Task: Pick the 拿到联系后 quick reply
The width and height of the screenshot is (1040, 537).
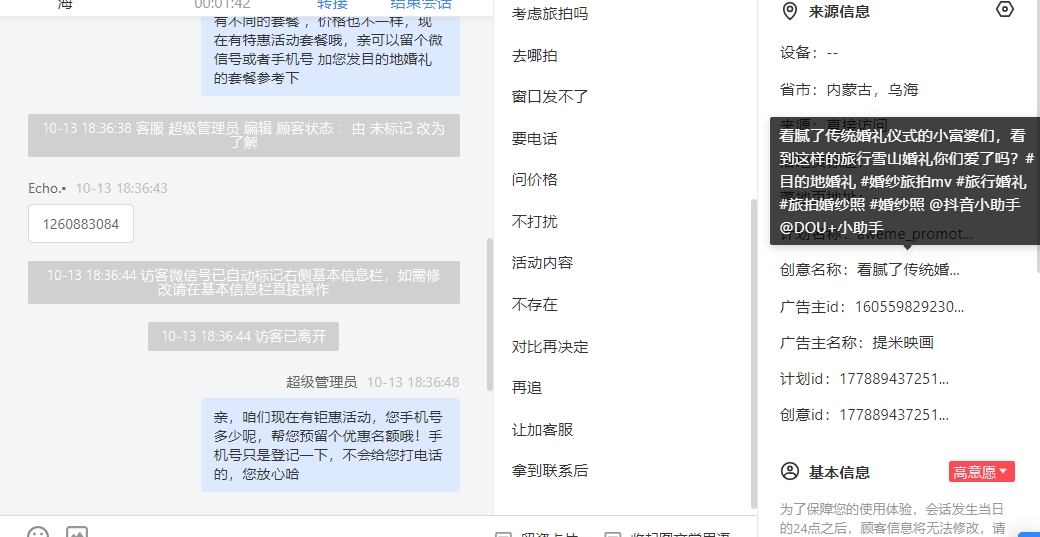Action: click(x=550, y=471)
